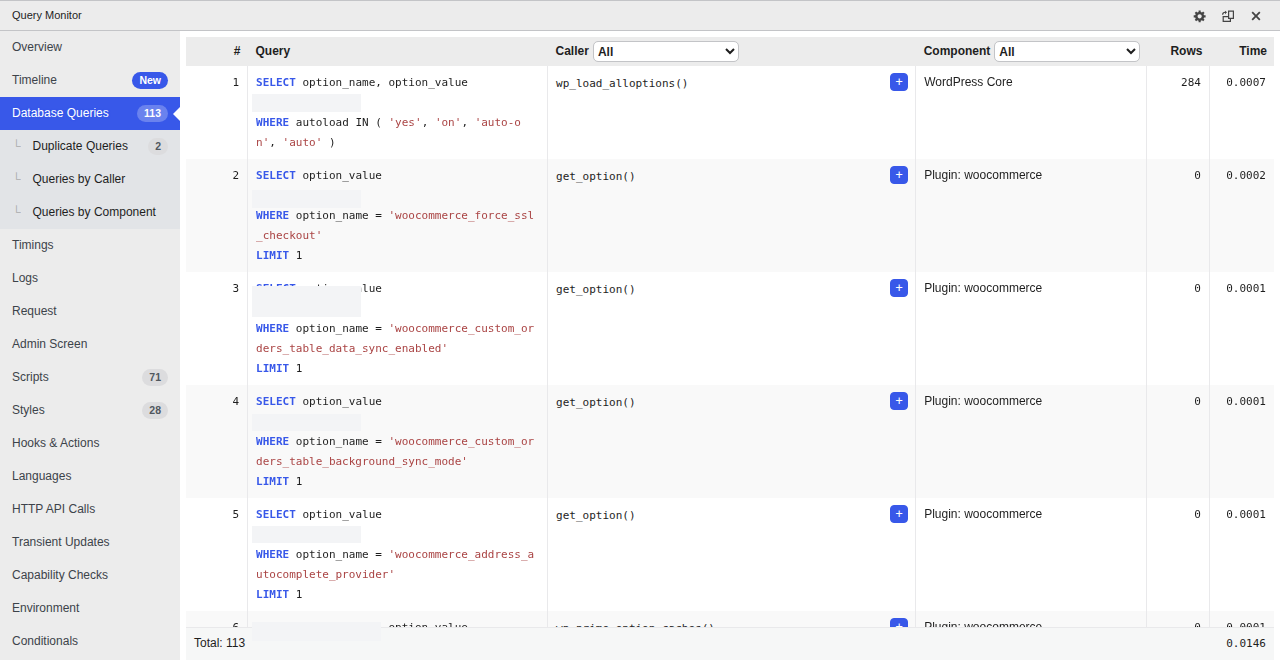Select Database Queries in sidebar

point(90,113)
